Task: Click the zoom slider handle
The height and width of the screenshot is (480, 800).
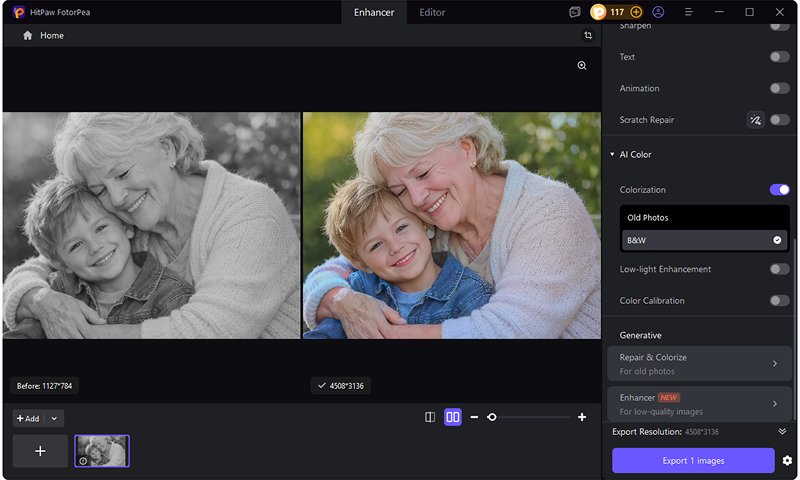Action: (492, 417)
